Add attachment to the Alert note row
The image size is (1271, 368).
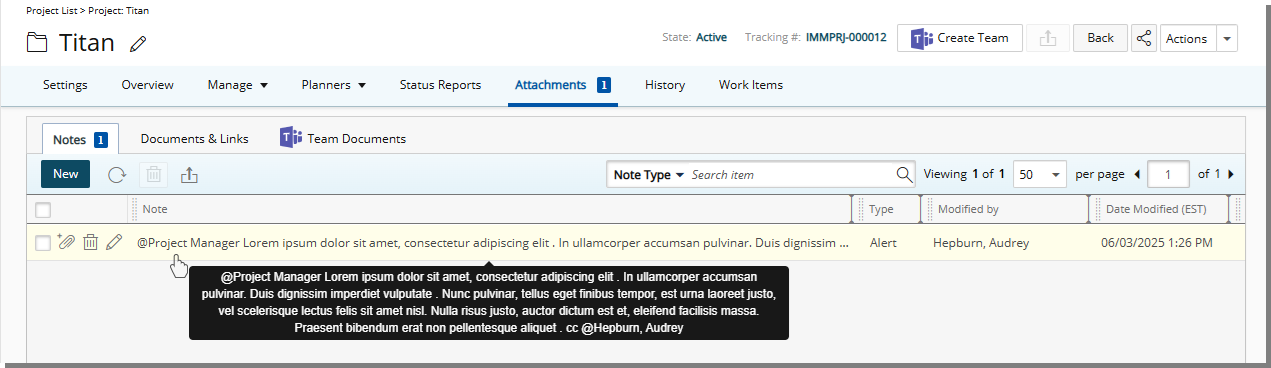(66, 242)
